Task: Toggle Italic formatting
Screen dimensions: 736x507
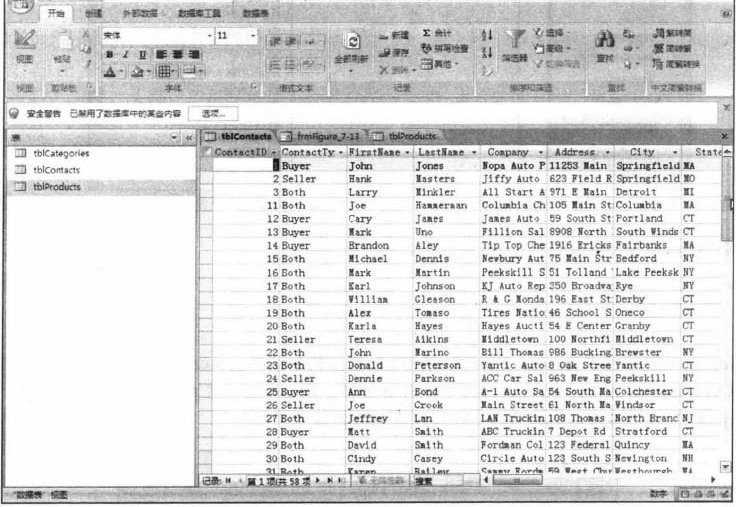Action: (x=126, y=54)
